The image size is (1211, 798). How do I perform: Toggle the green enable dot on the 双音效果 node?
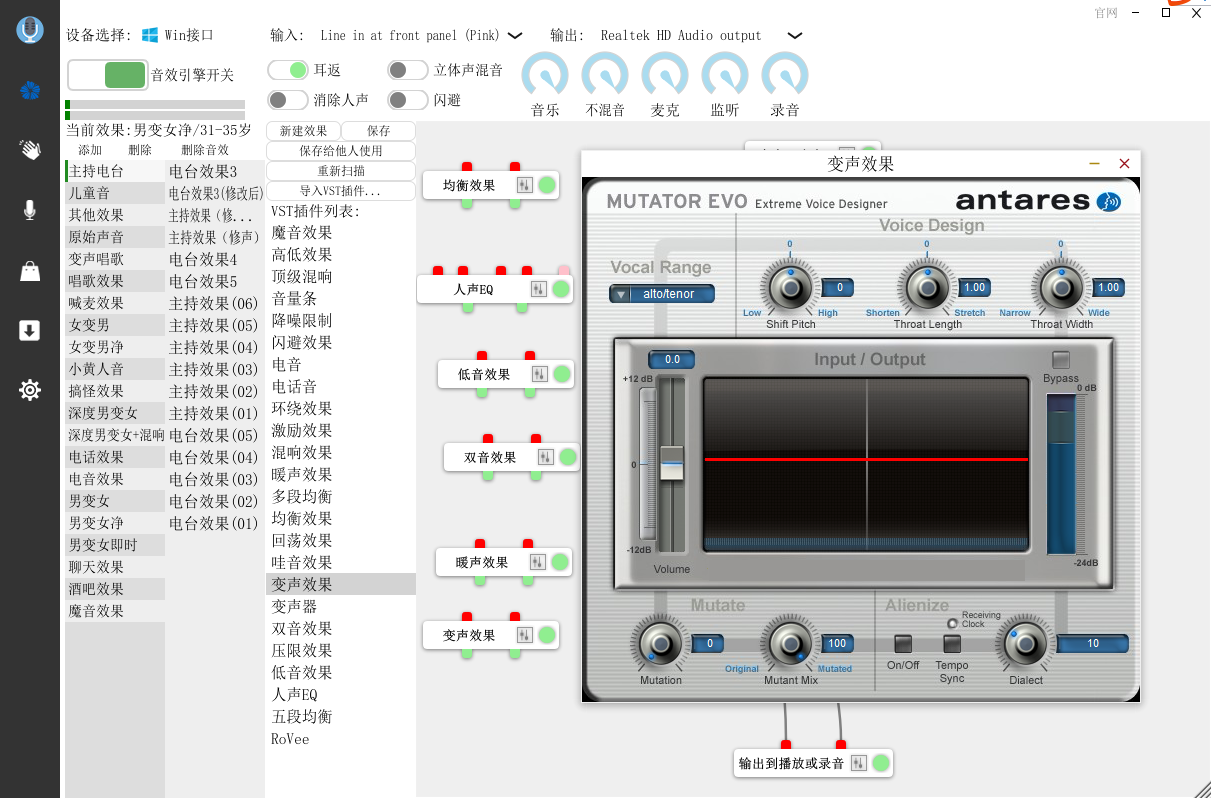click(567, 457)
